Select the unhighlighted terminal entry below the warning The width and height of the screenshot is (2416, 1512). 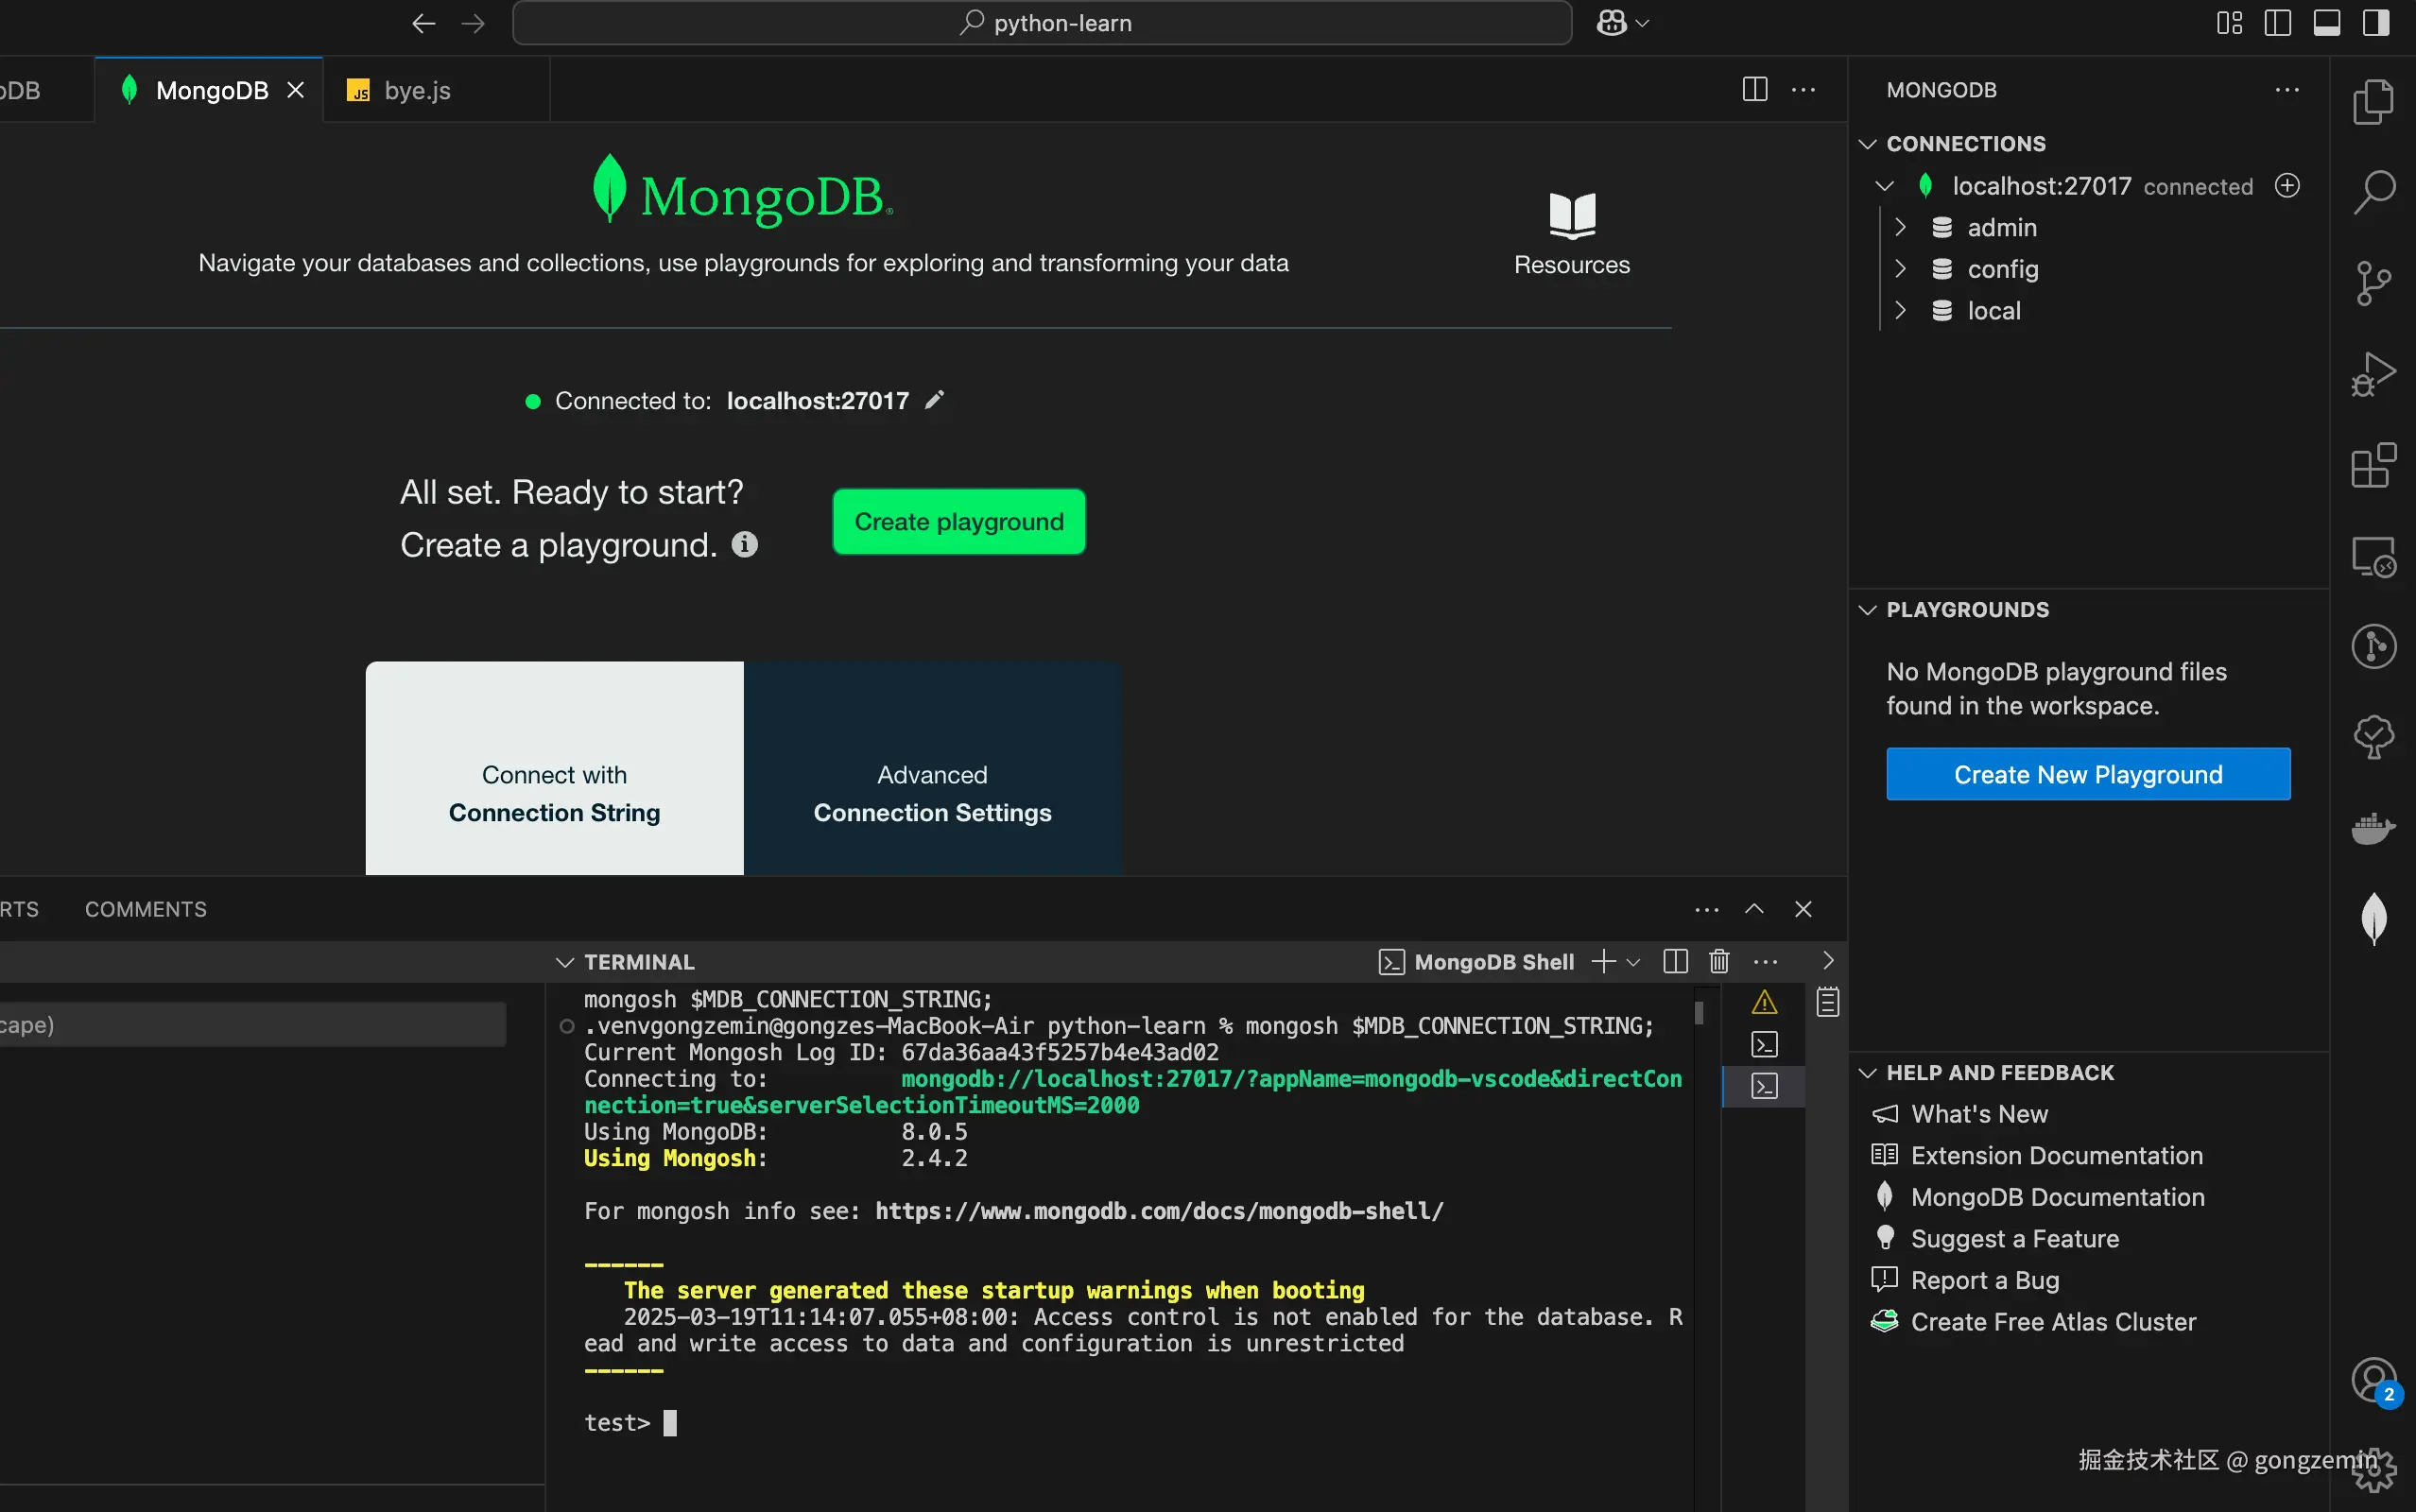click(1764, 1044)
